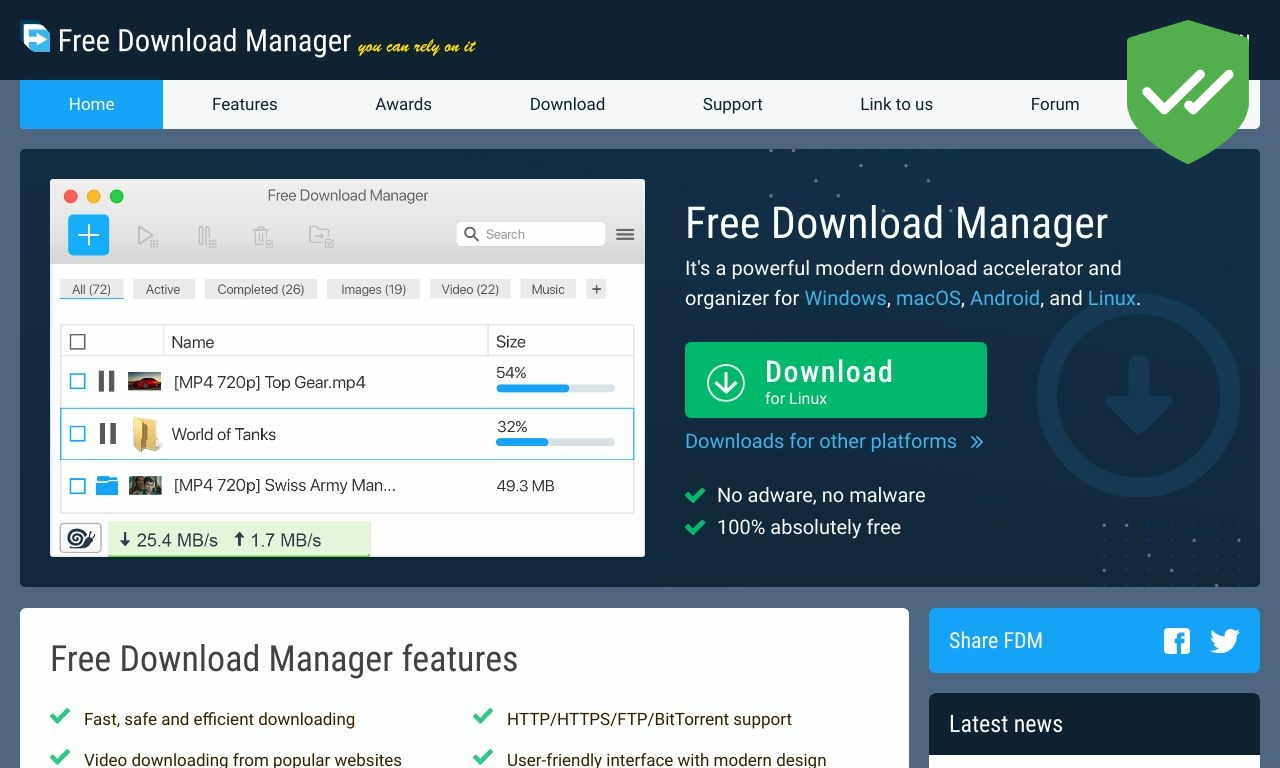The width and height of the screenshot is (1280, 768).
Task: Click the snail speed-limit icon
Action: tap(80, 539)
